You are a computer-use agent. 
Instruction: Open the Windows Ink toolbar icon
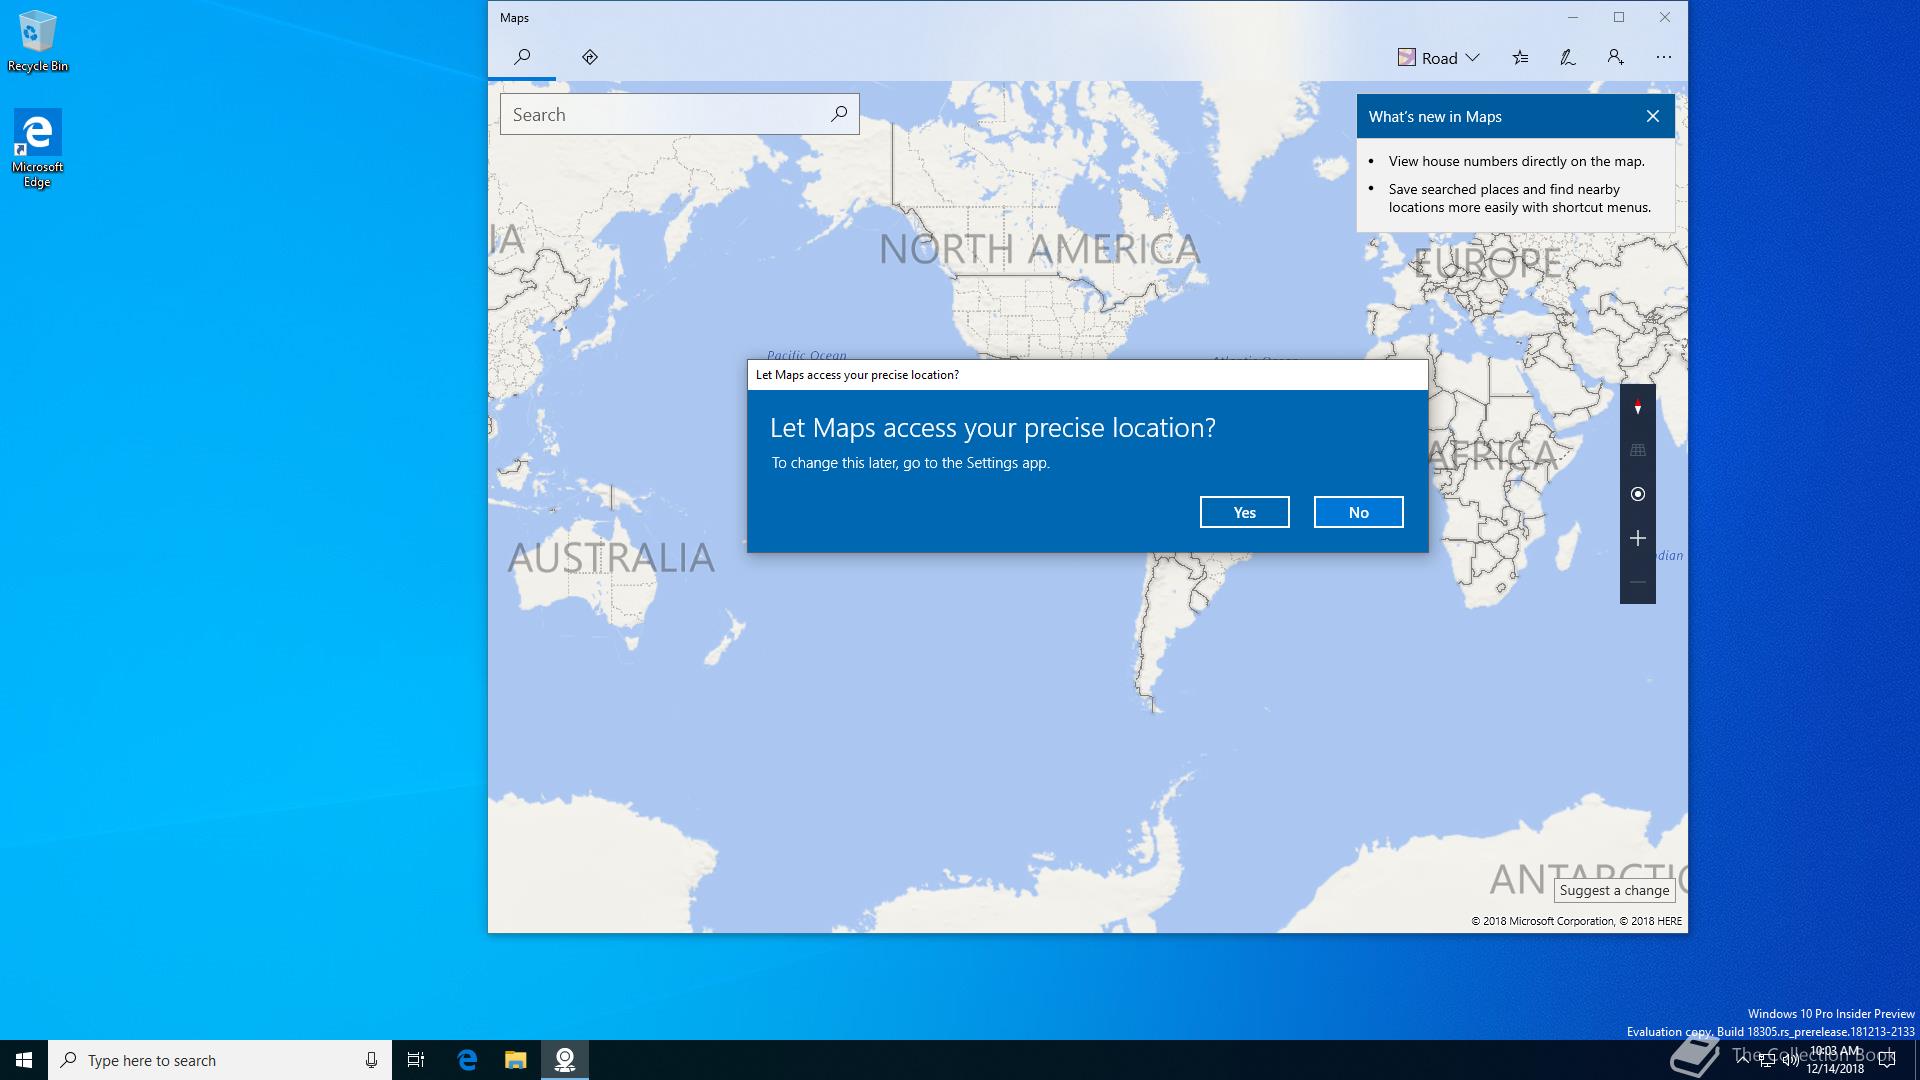(x=1568, y=58)
